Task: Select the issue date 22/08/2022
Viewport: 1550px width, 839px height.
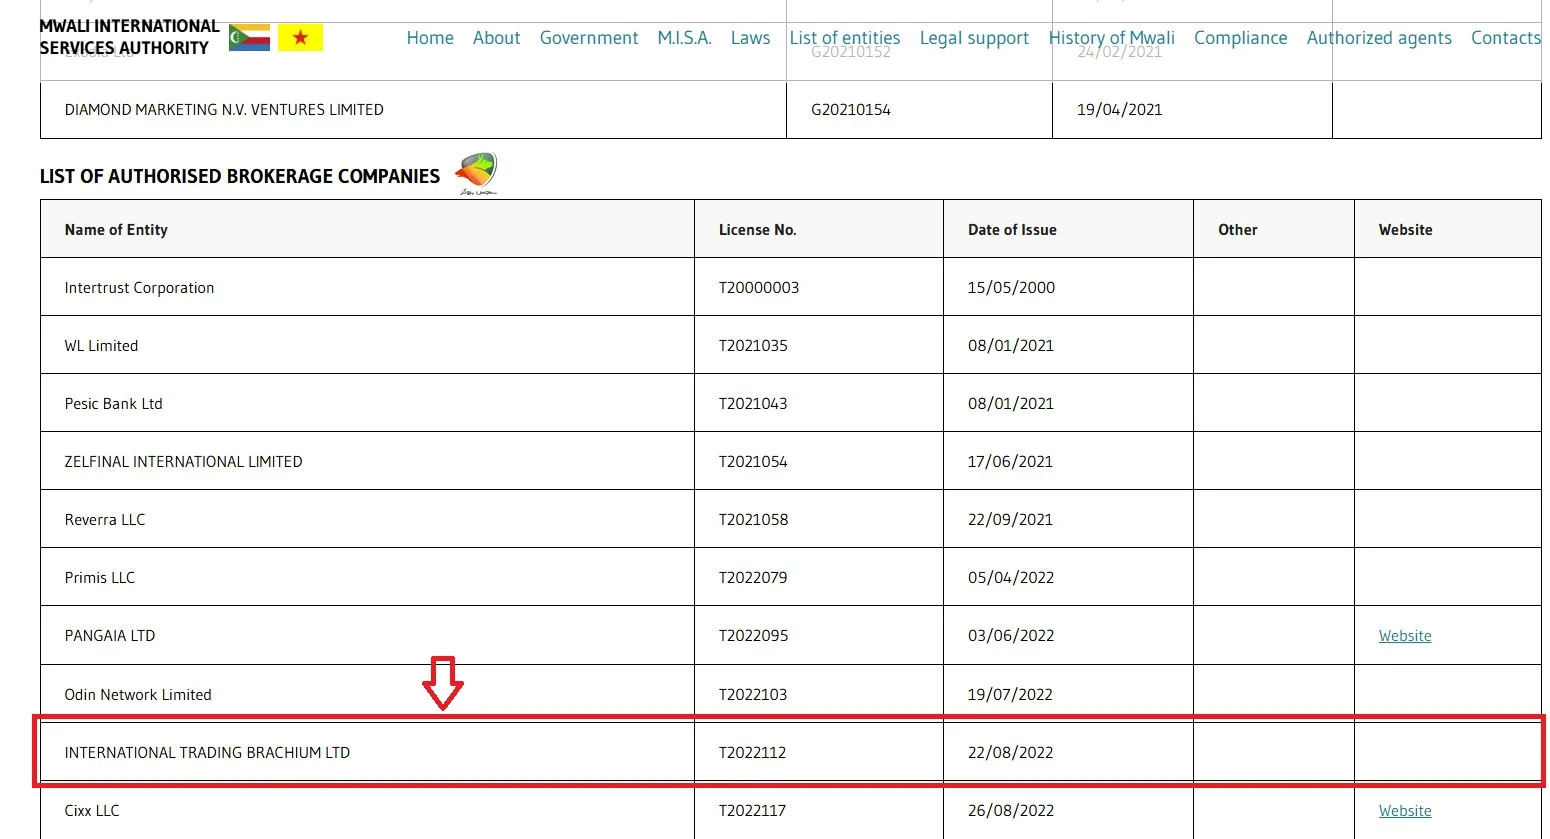Action: coord(1011,753)
